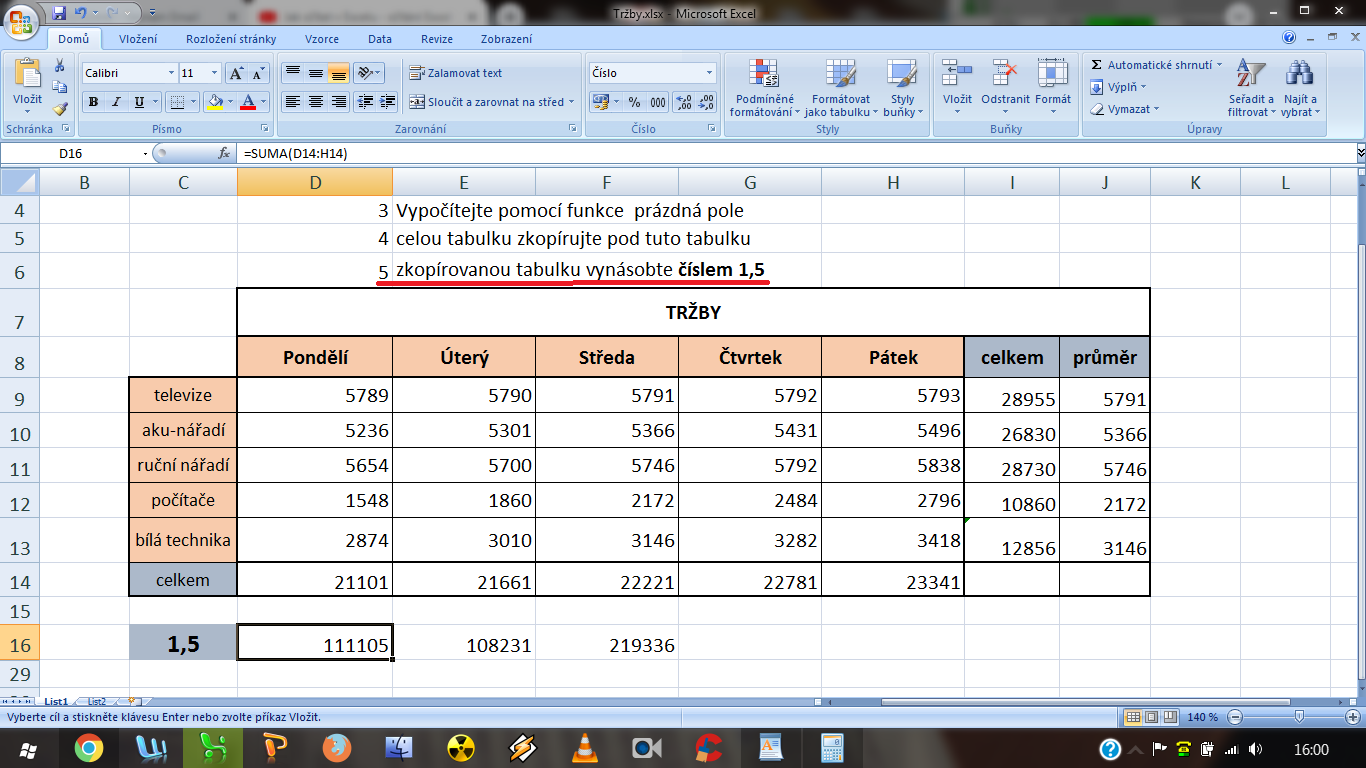Viewport: 1366px width, 768px height.
Task: Click Sloučit a zarovnat na střed button
Action: [487, 102]
